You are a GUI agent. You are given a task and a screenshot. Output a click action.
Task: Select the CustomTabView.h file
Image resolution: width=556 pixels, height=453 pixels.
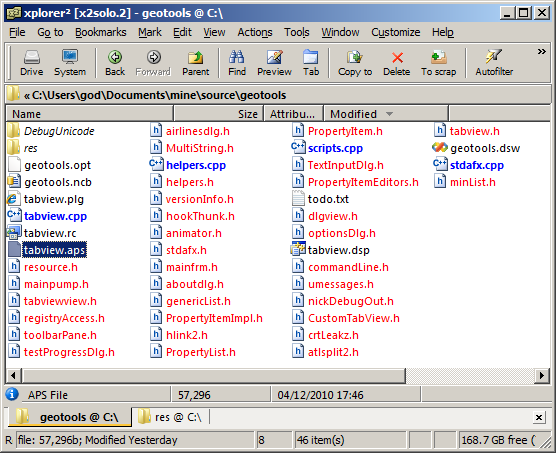tap(354, 318)
